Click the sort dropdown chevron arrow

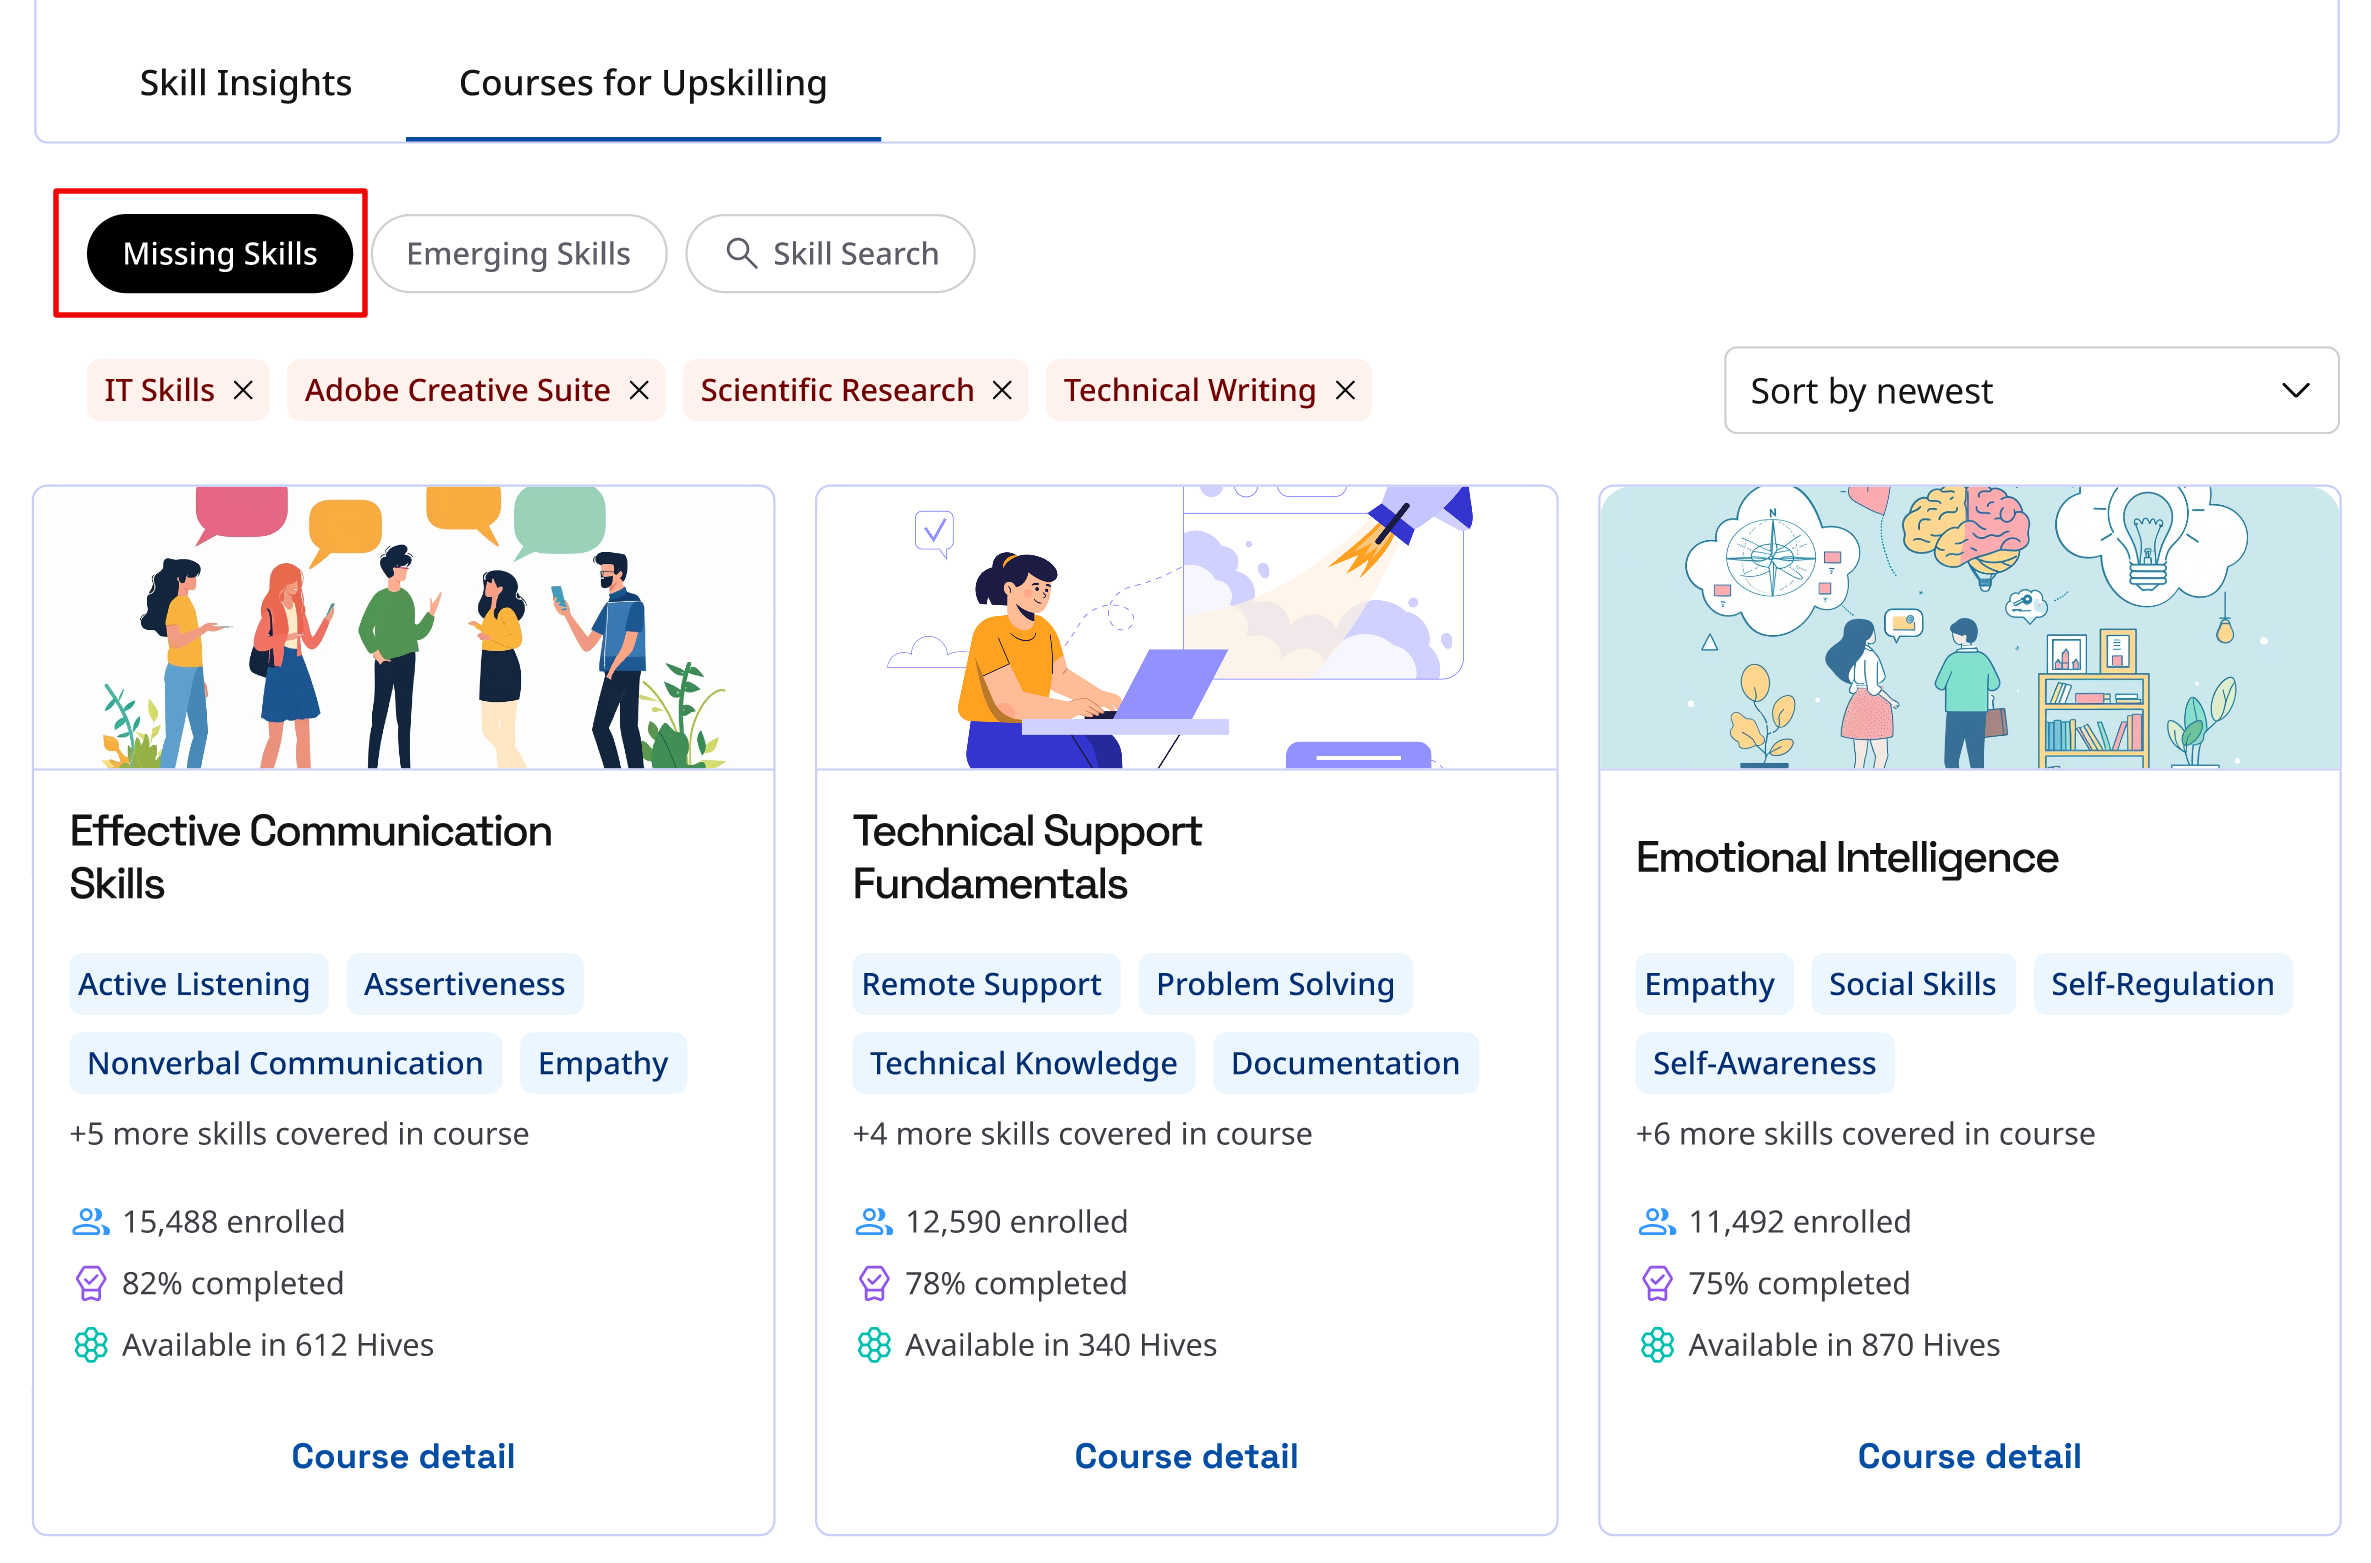click(2295, 390)
